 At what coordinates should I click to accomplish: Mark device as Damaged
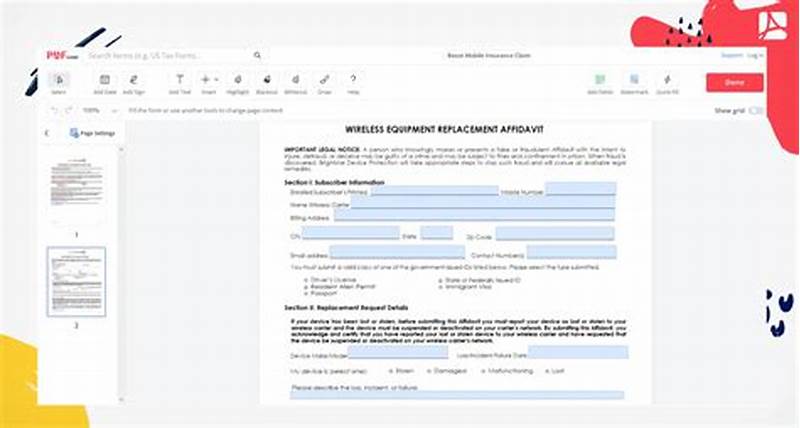coord(446,371)
